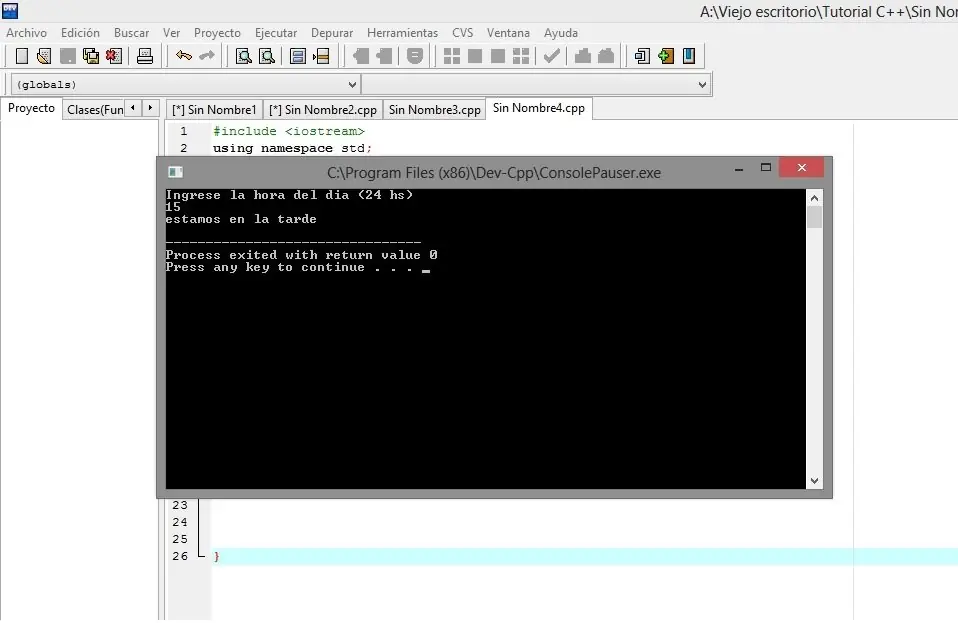Switch to the Clases side panel tab
Screen dimensions: 958x623
pyautogui.click(x=94, y=109)
